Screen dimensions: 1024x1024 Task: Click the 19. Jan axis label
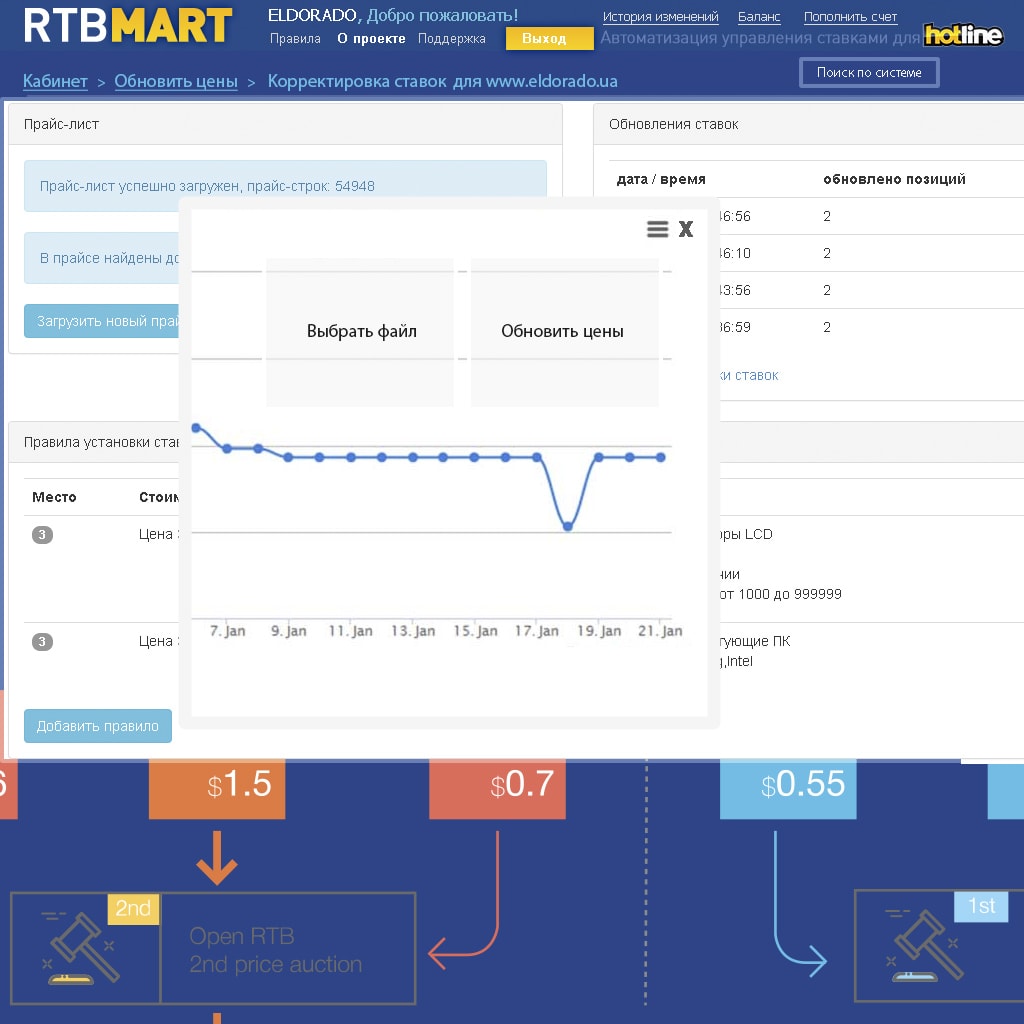point(599,631)
